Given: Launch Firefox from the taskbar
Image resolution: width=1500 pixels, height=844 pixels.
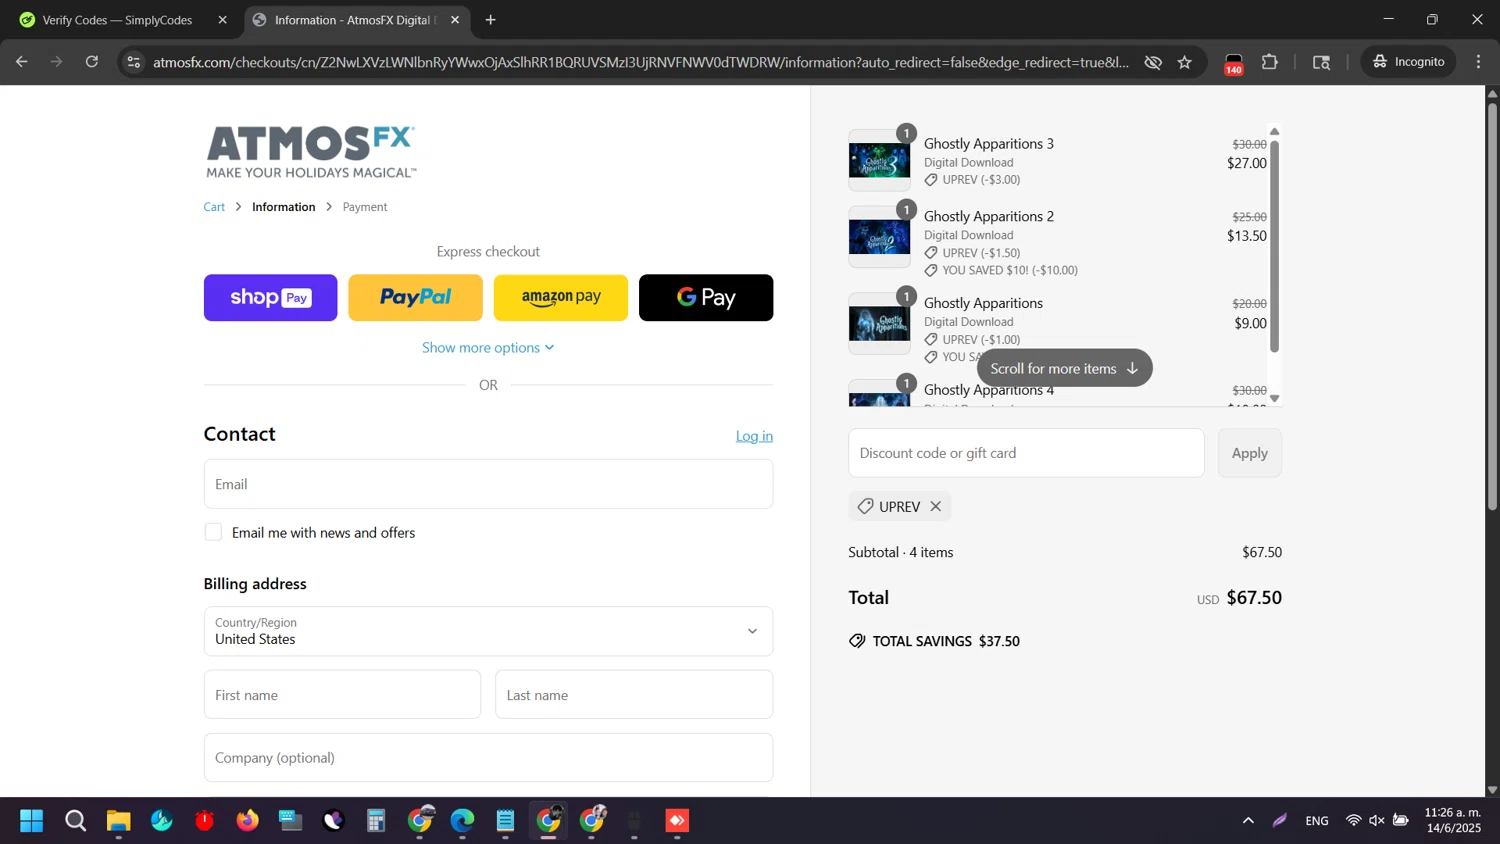Looking at the screenshot, I should pyautogui.click(x=247, y=821).
